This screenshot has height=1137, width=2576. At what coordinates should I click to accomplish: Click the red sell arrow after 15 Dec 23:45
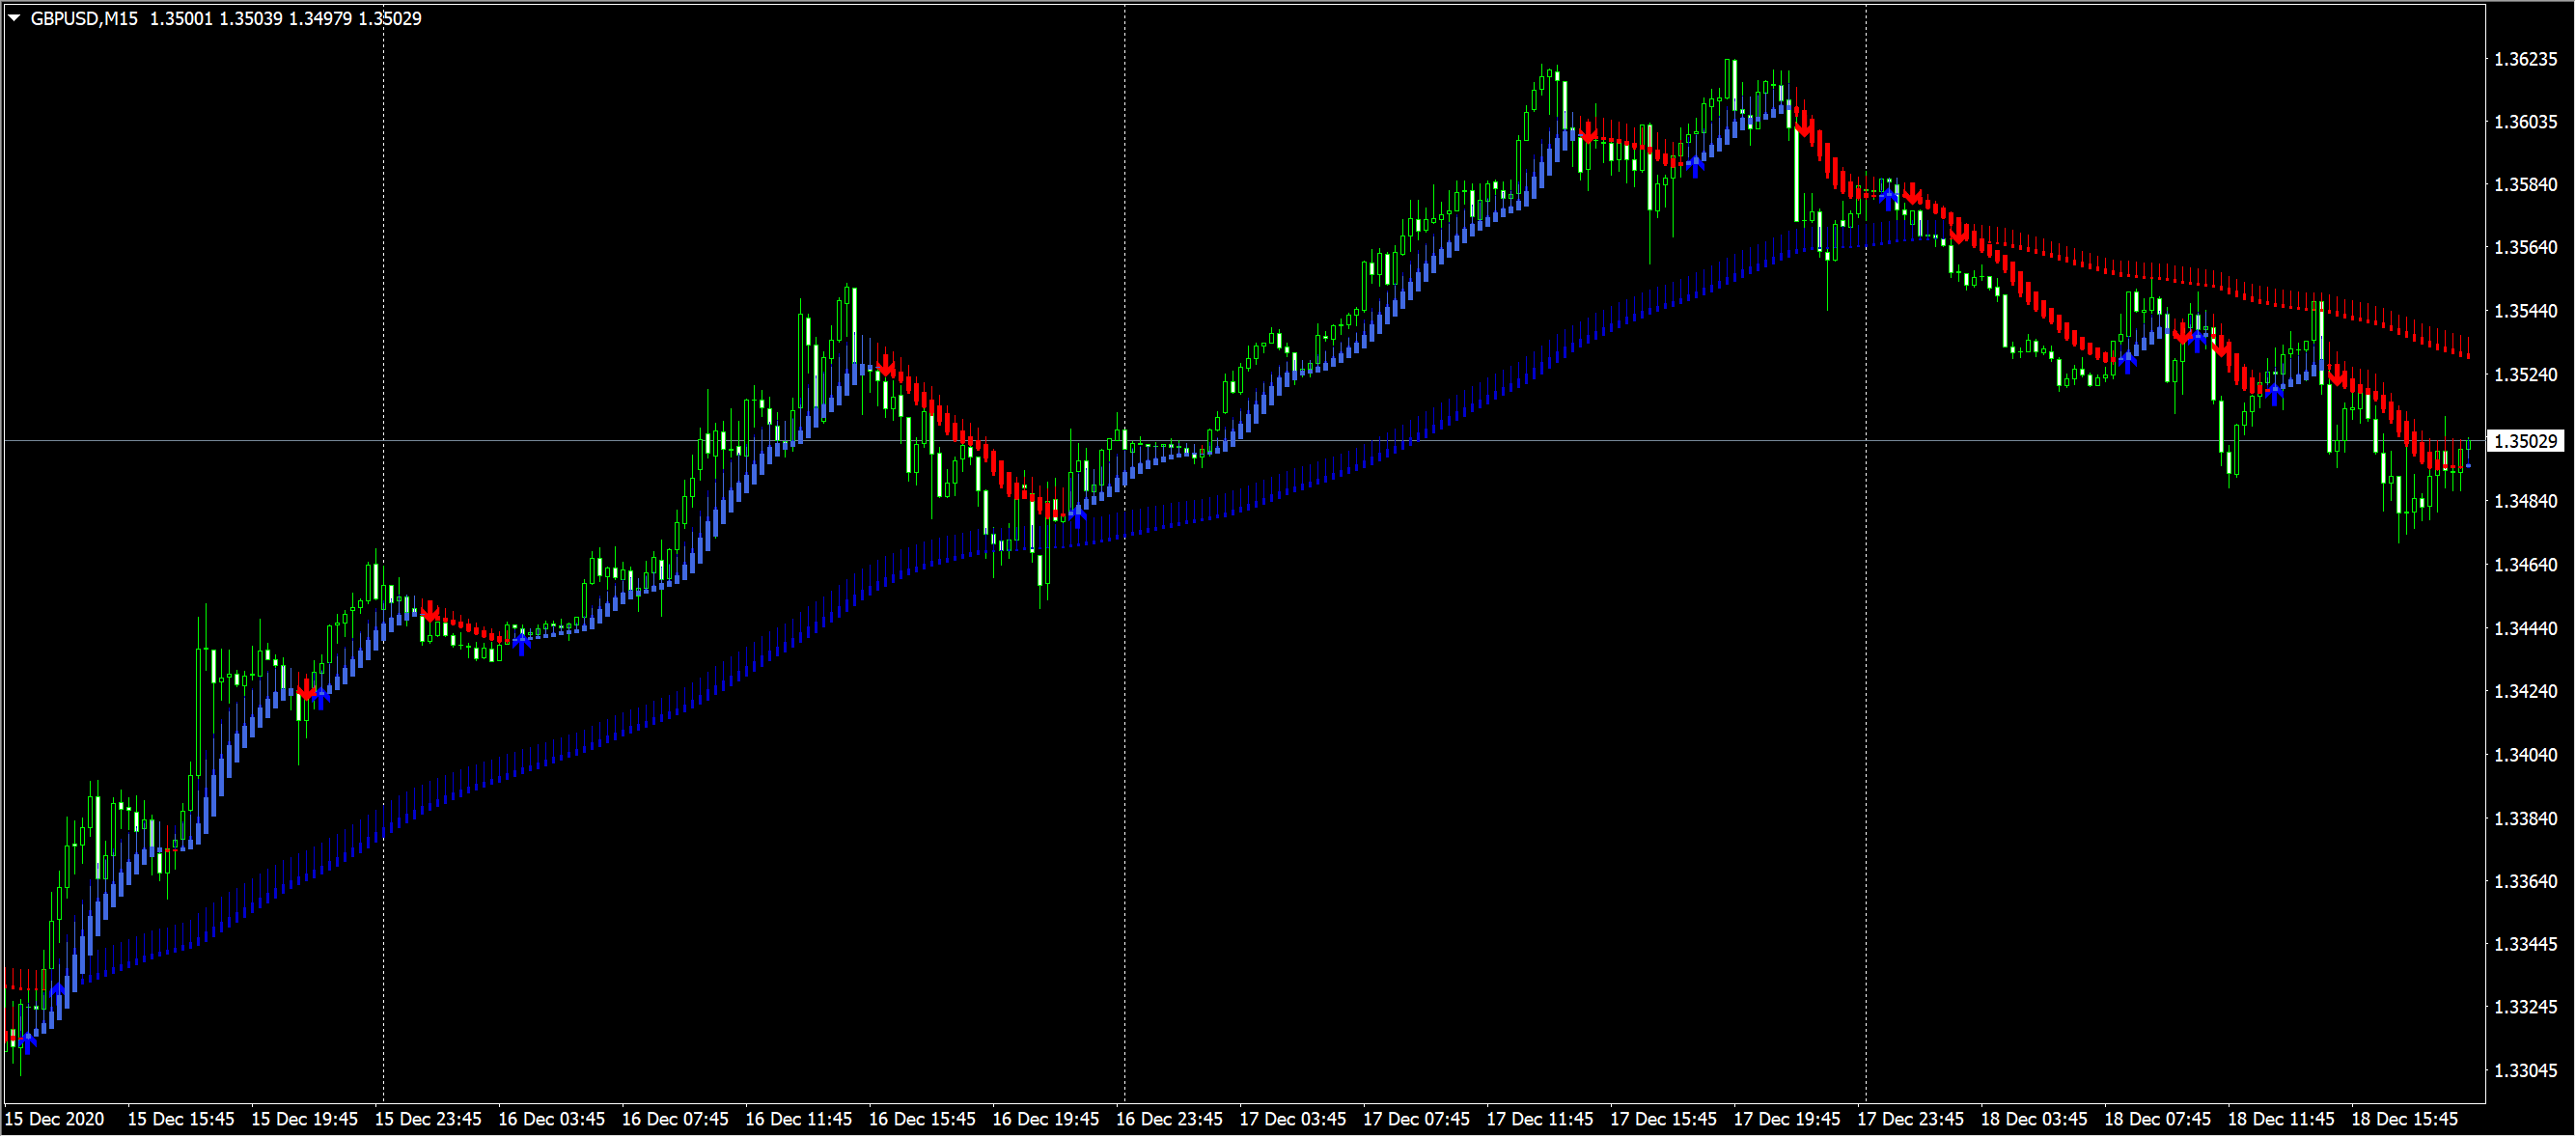[430, 612]
